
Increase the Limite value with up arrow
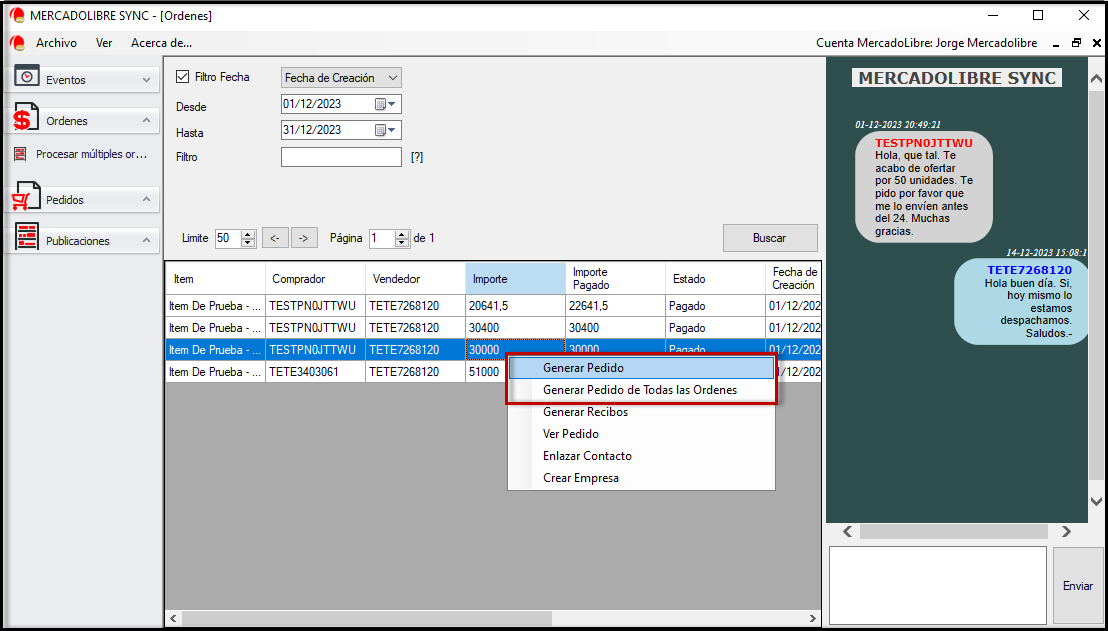coord(247,235)
